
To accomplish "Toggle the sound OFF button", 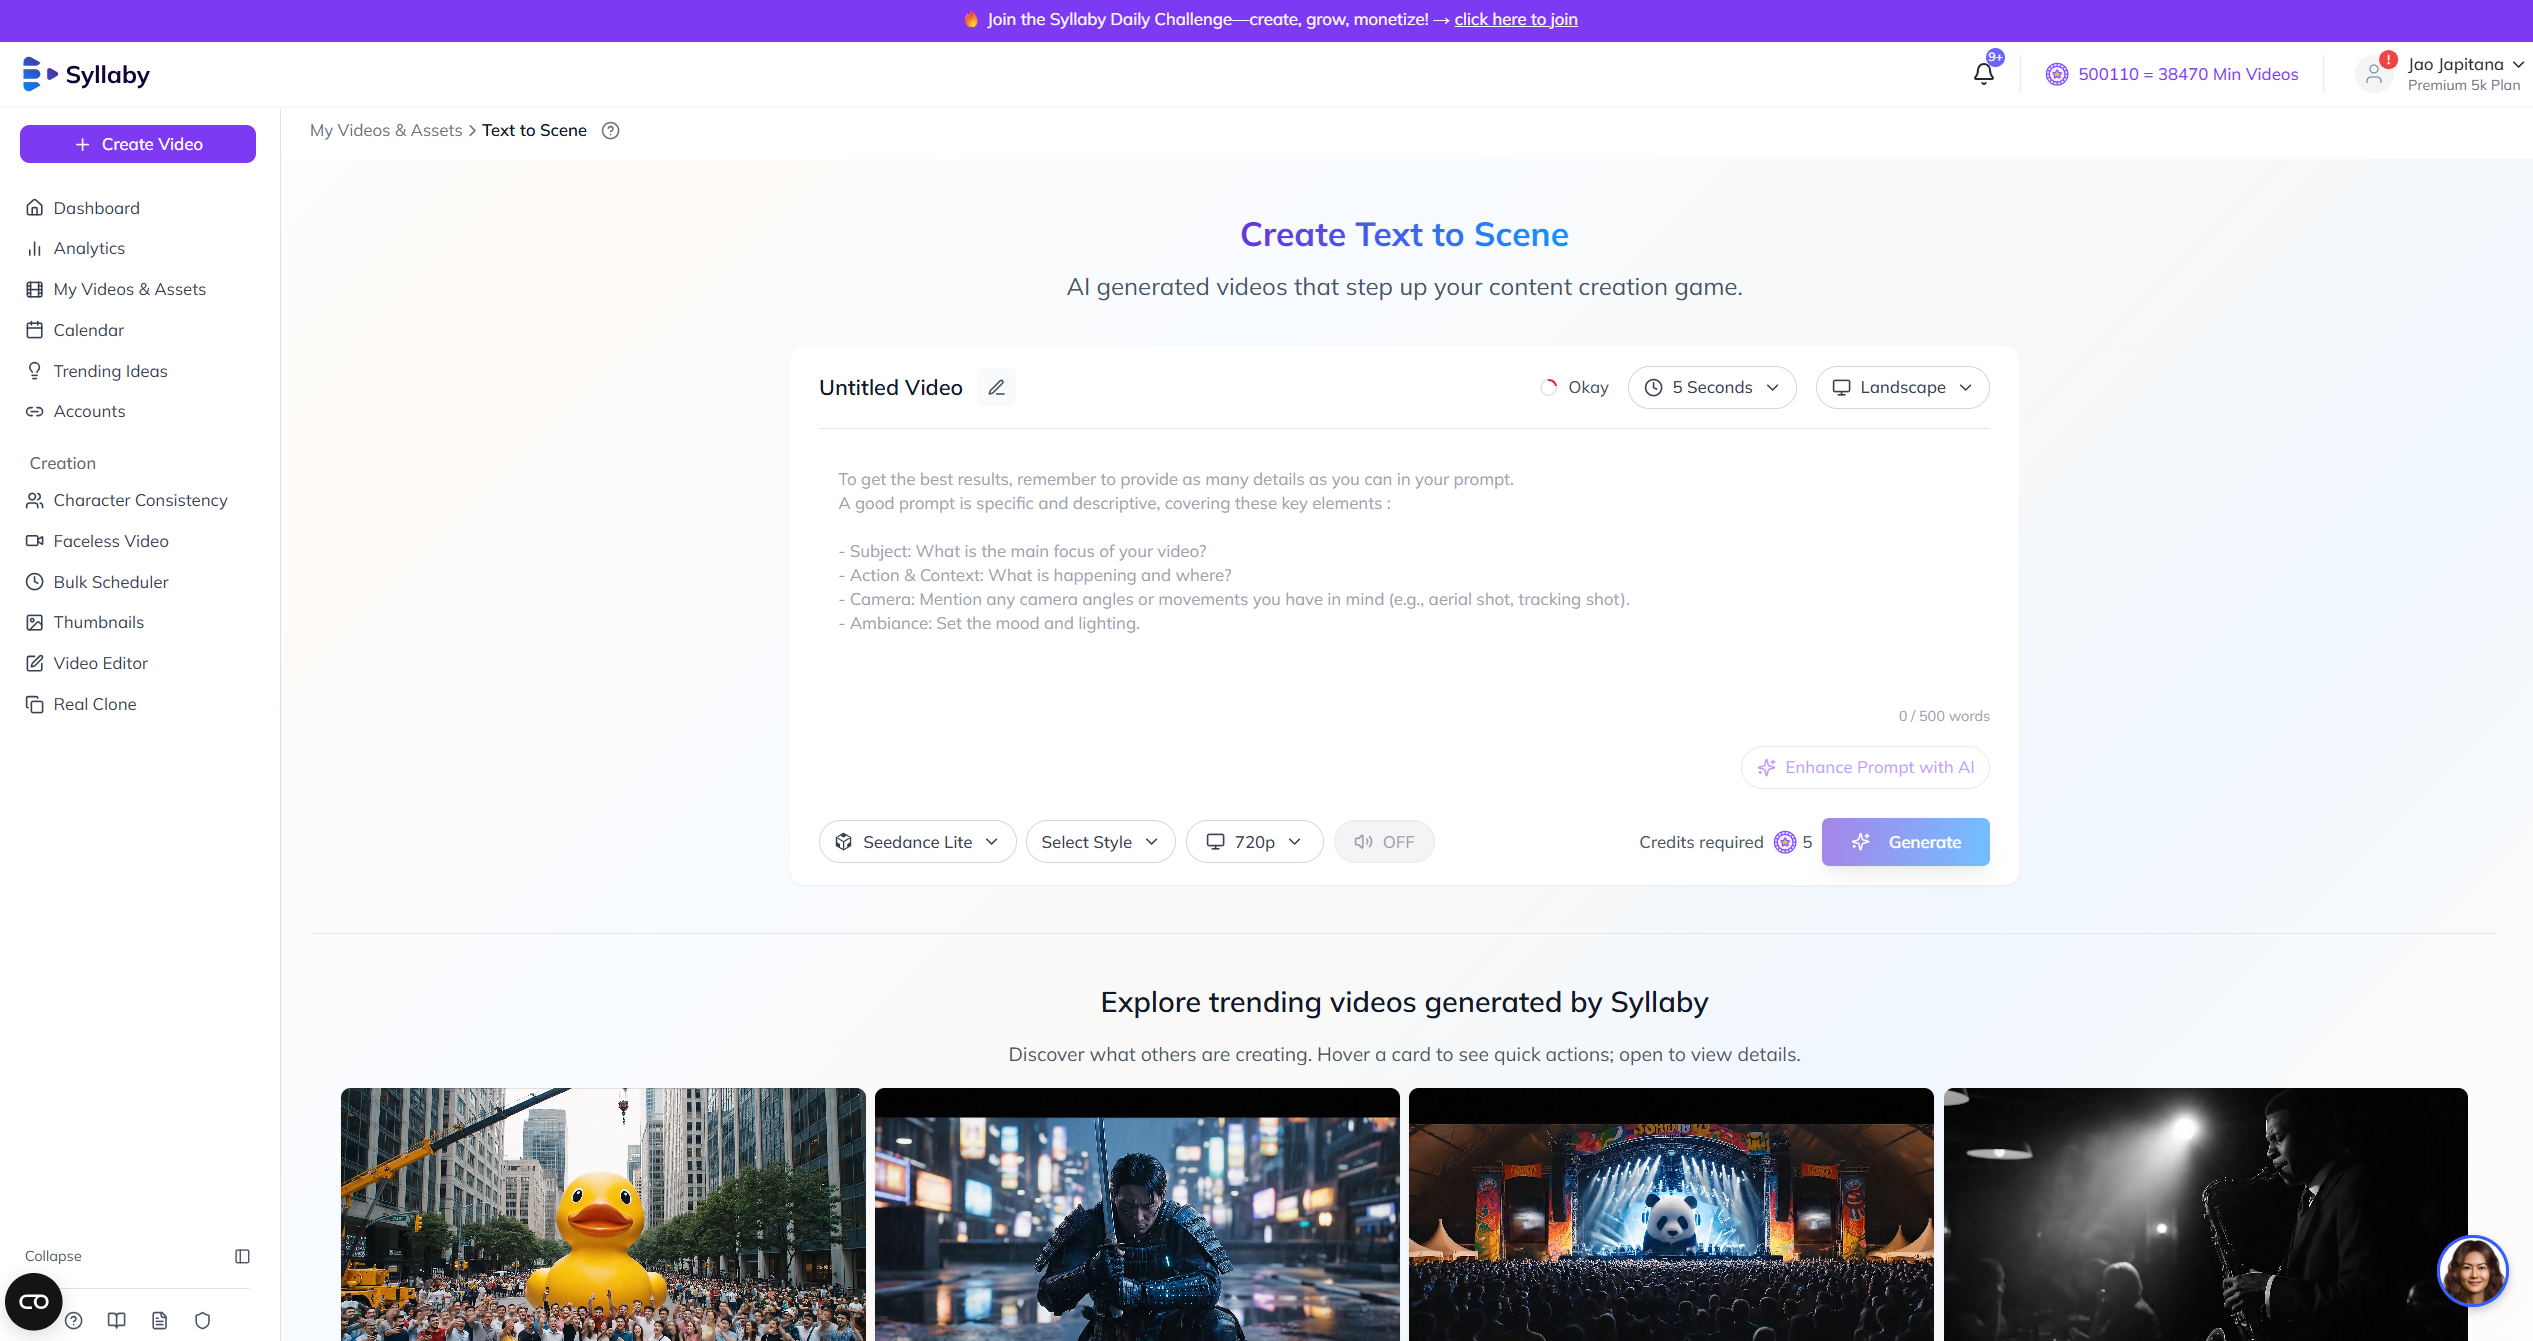I will pos(1384,841).
